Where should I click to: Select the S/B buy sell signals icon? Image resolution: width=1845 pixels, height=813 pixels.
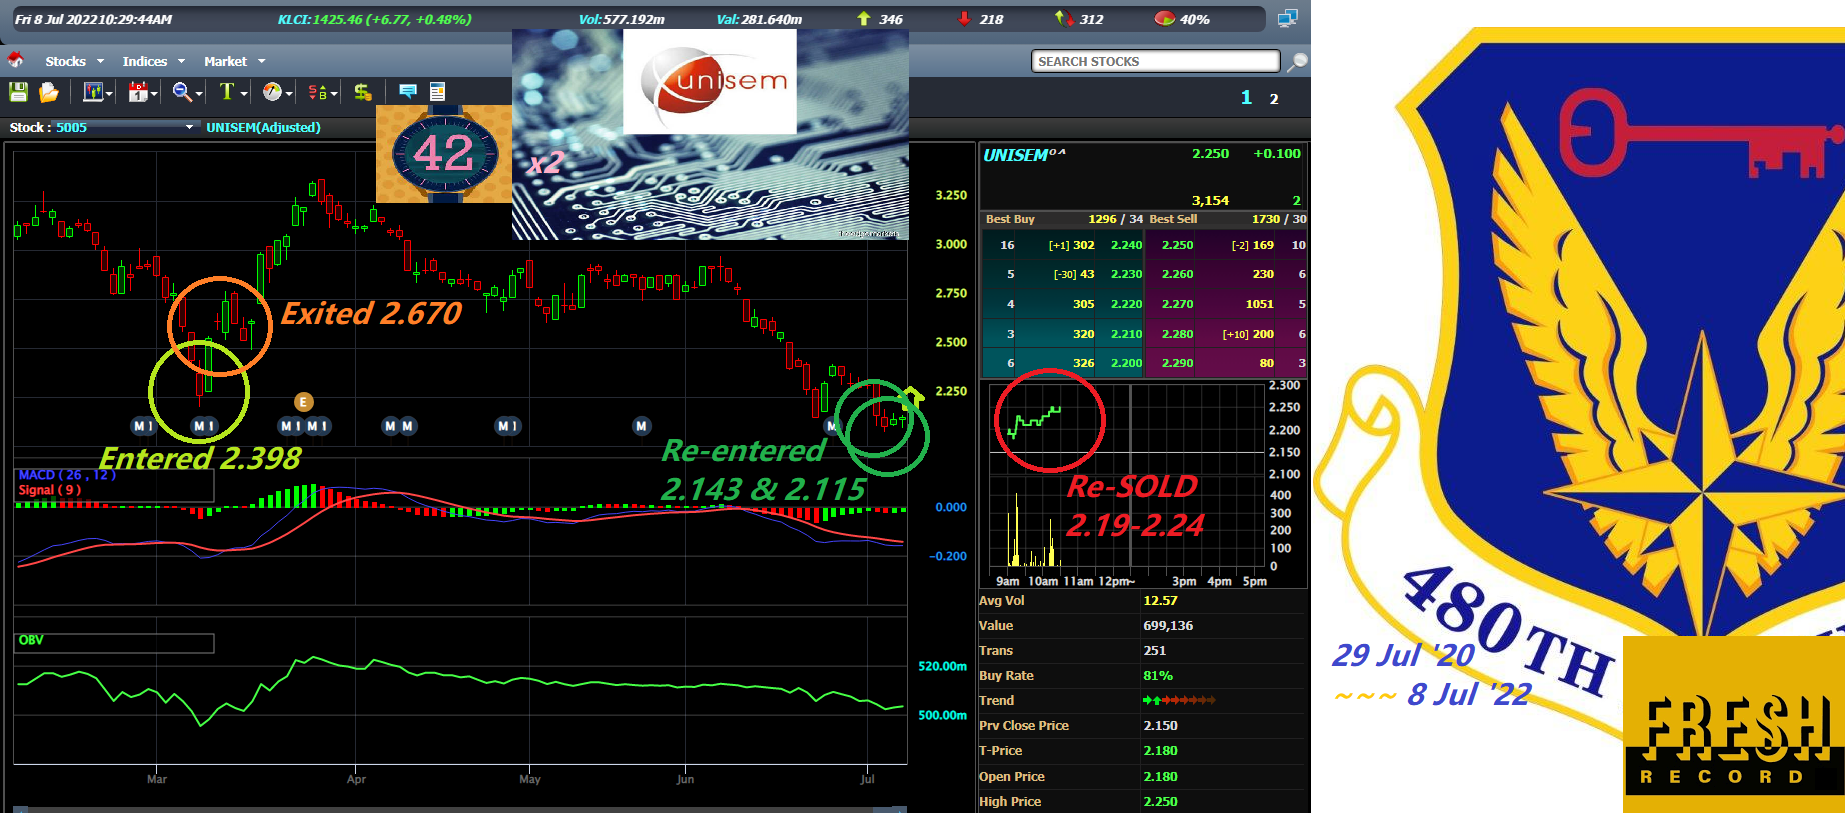coord(317,92)
